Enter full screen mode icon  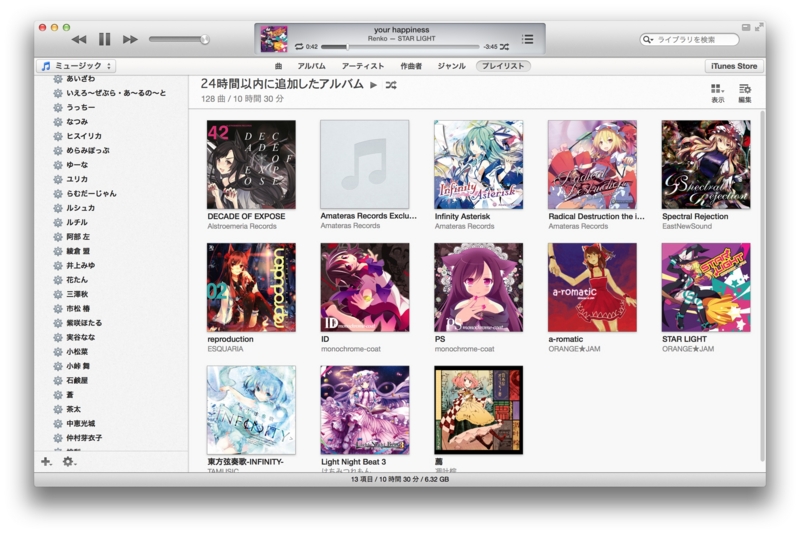pos(760,27)
